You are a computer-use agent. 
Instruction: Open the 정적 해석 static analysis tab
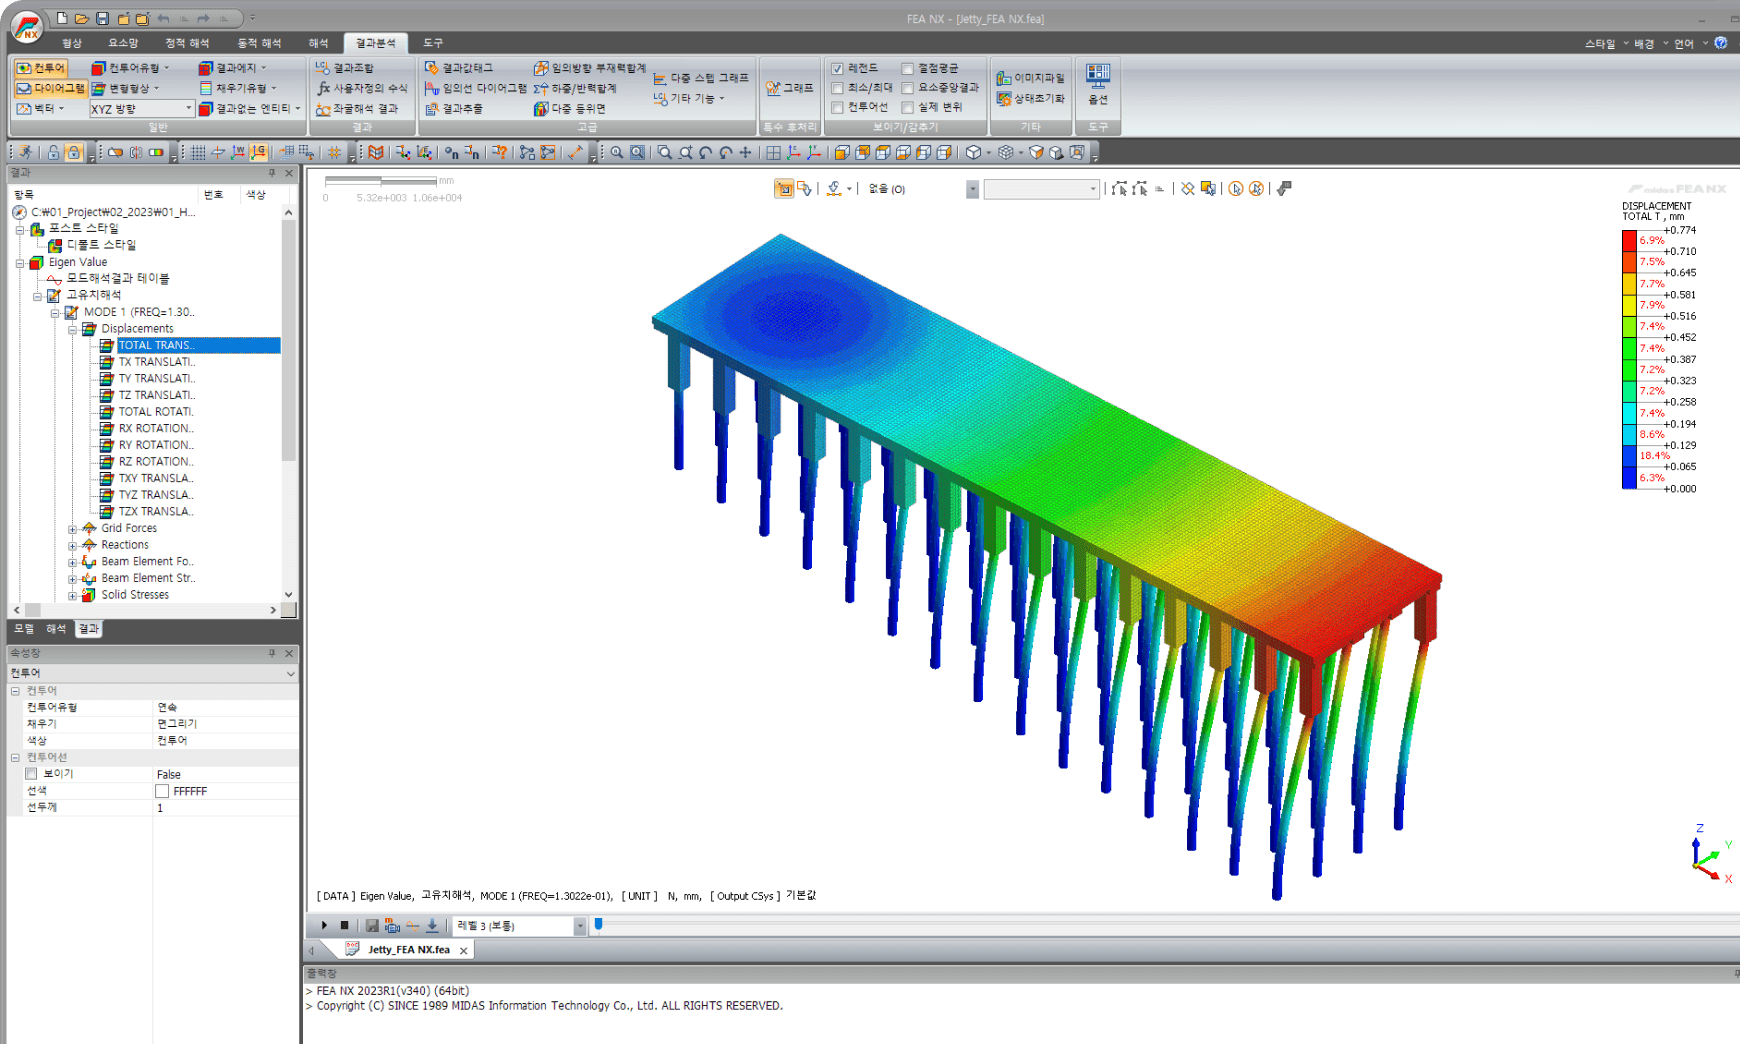[x=187, y=43]
